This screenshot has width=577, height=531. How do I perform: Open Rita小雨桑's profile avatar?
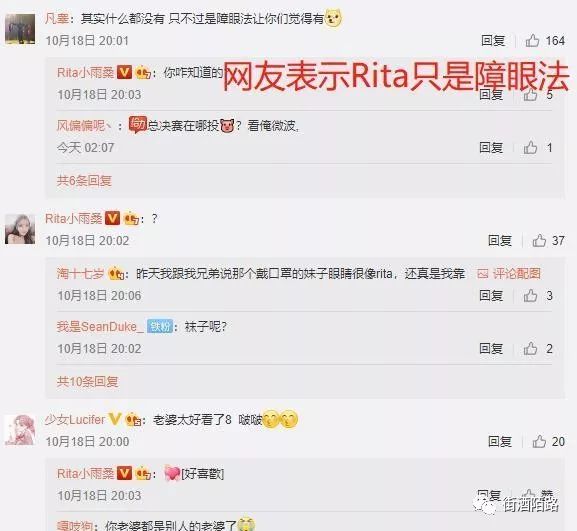click(x=20, y=229)
